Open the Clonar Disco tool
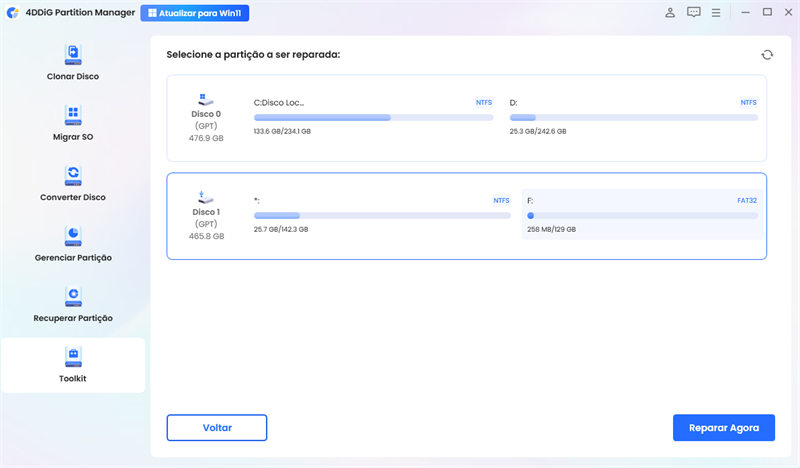Image resolution: width=800 pixels, height=468 pixels. [x=72, y=61]
